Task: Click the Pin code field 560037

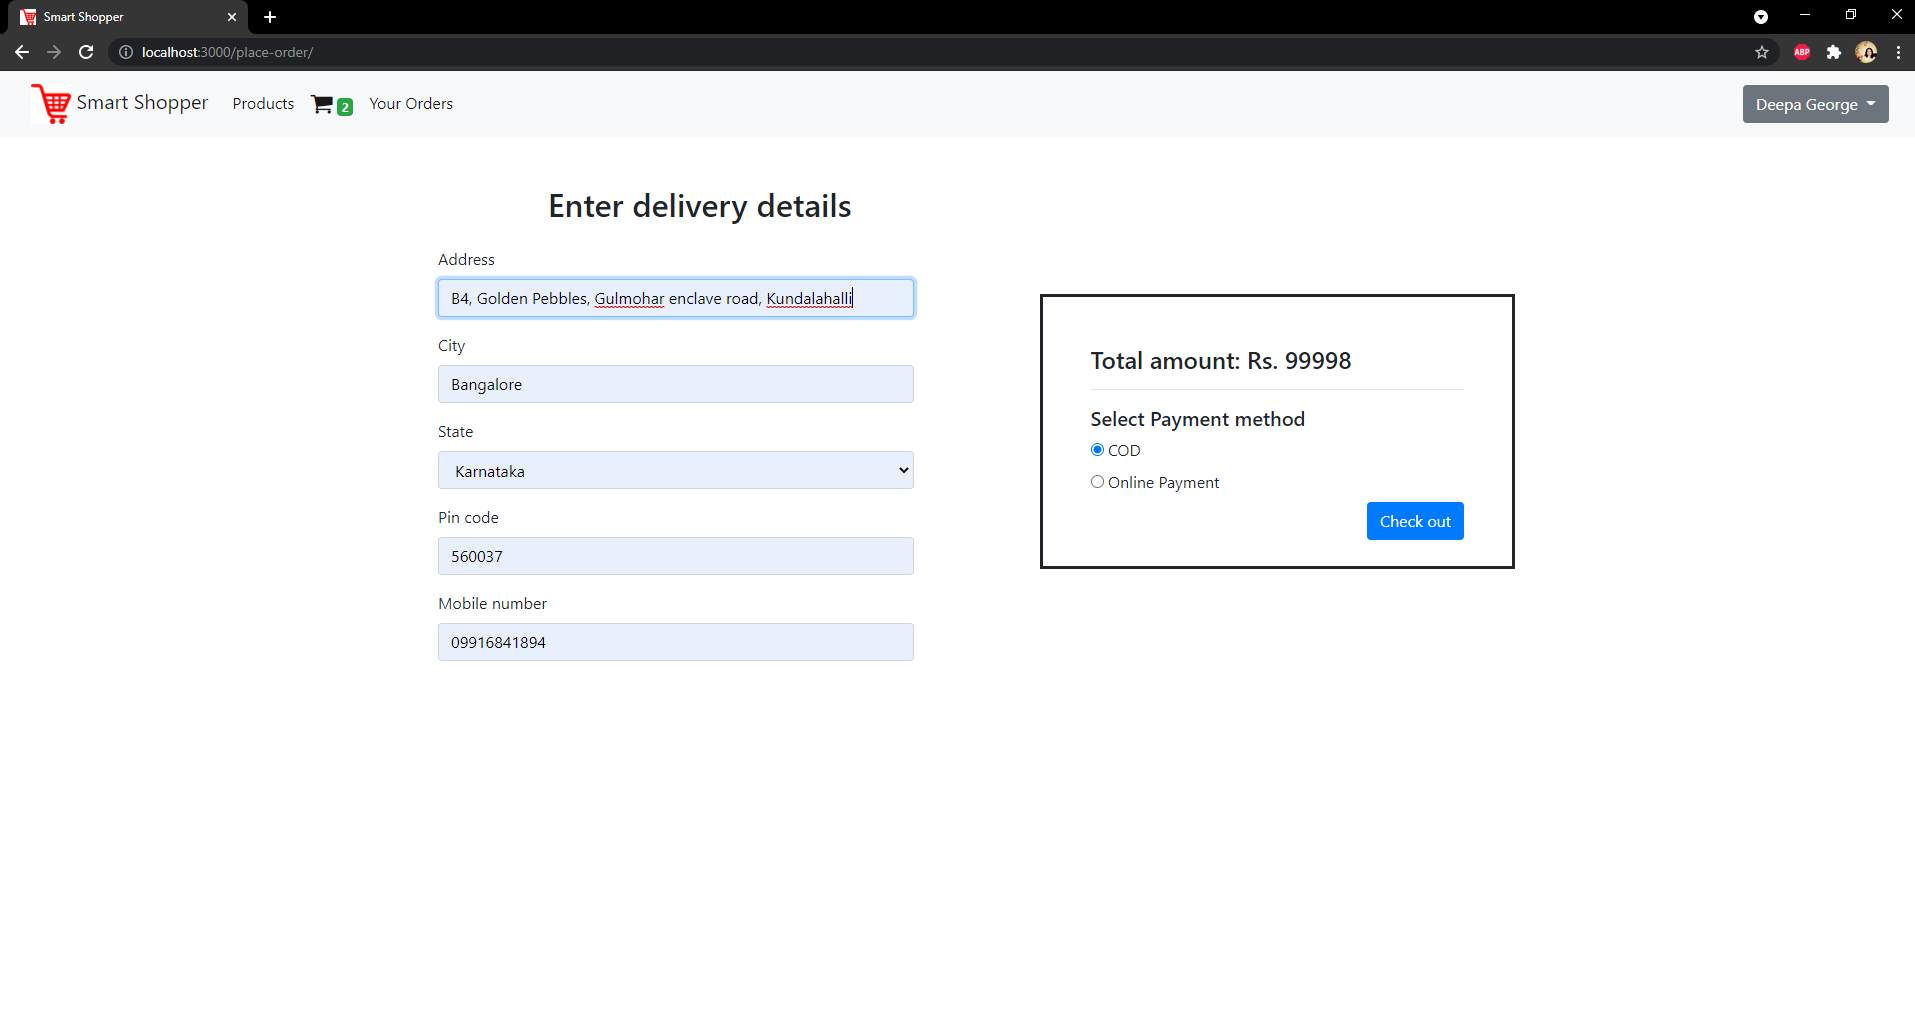Action: pyautogui.click(x=676, y=556)
